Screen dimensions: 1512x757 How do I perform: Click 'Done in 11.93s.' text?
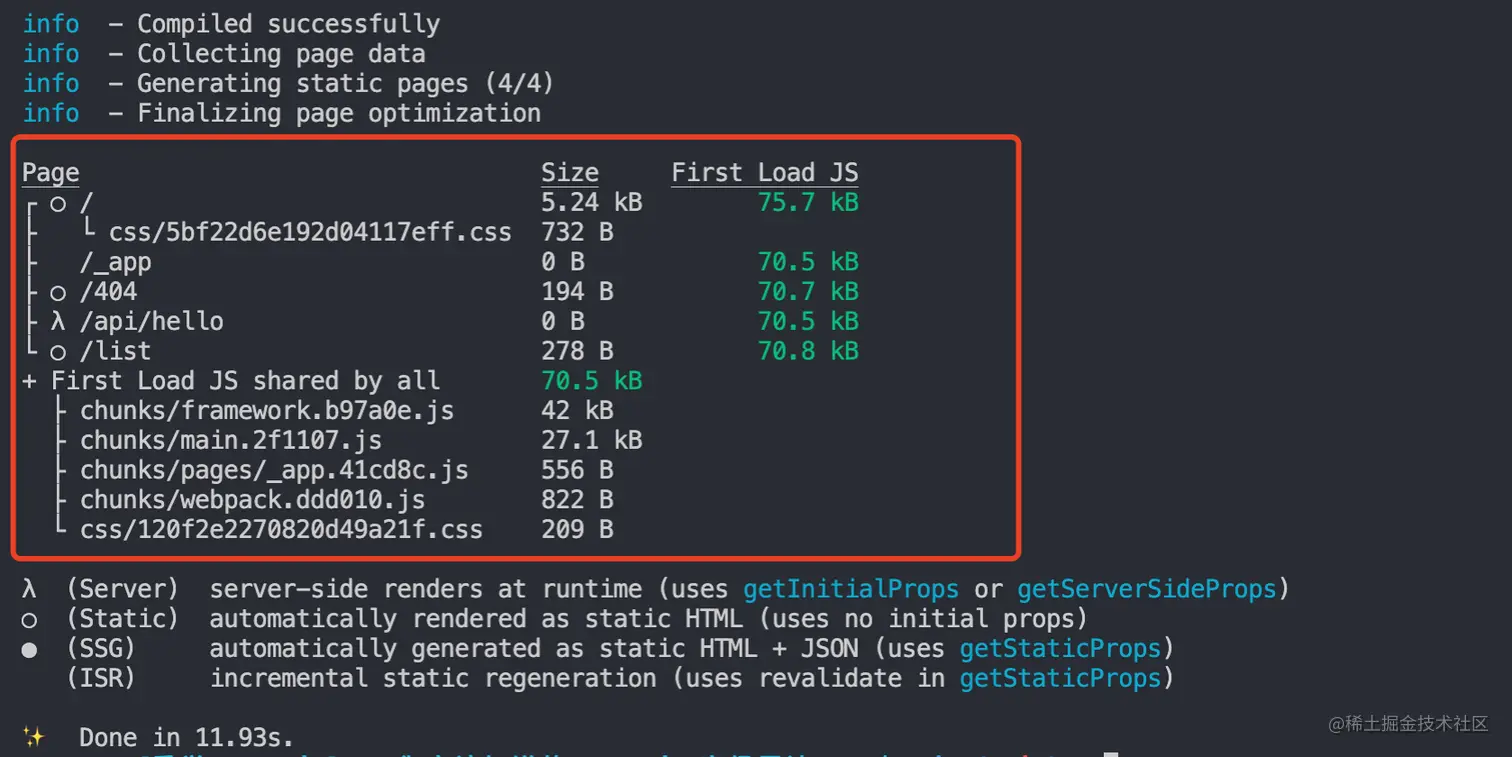tap(187, 738)
